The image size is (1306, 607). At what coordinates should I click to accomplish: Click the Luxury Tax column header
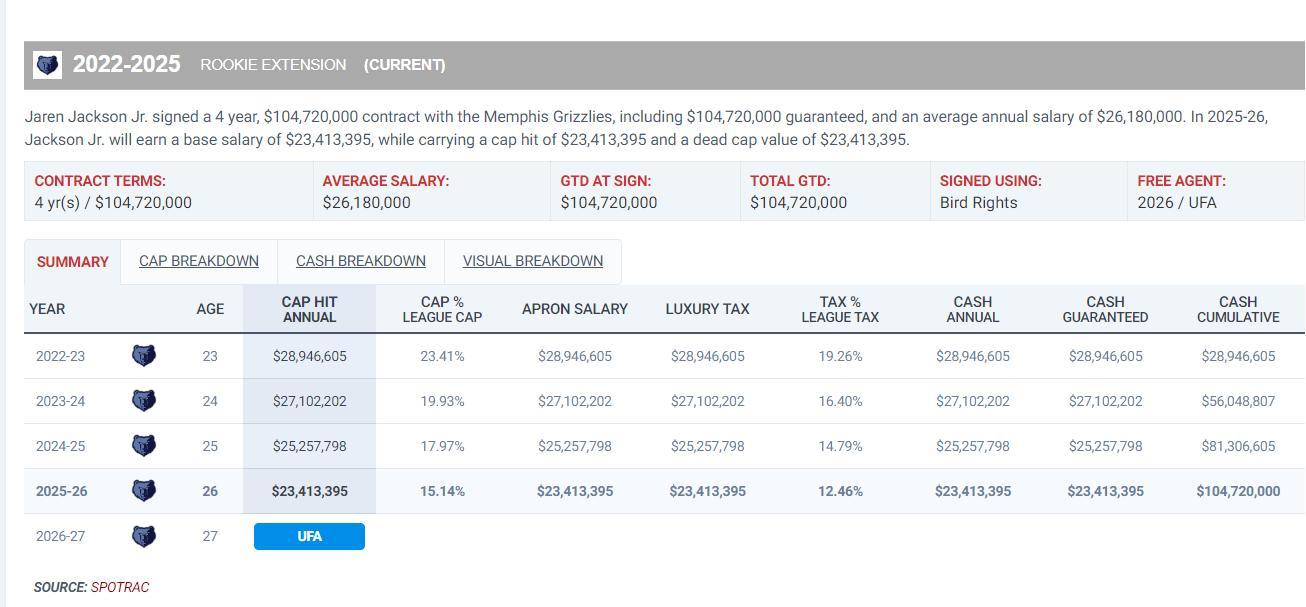pos(707,309)
